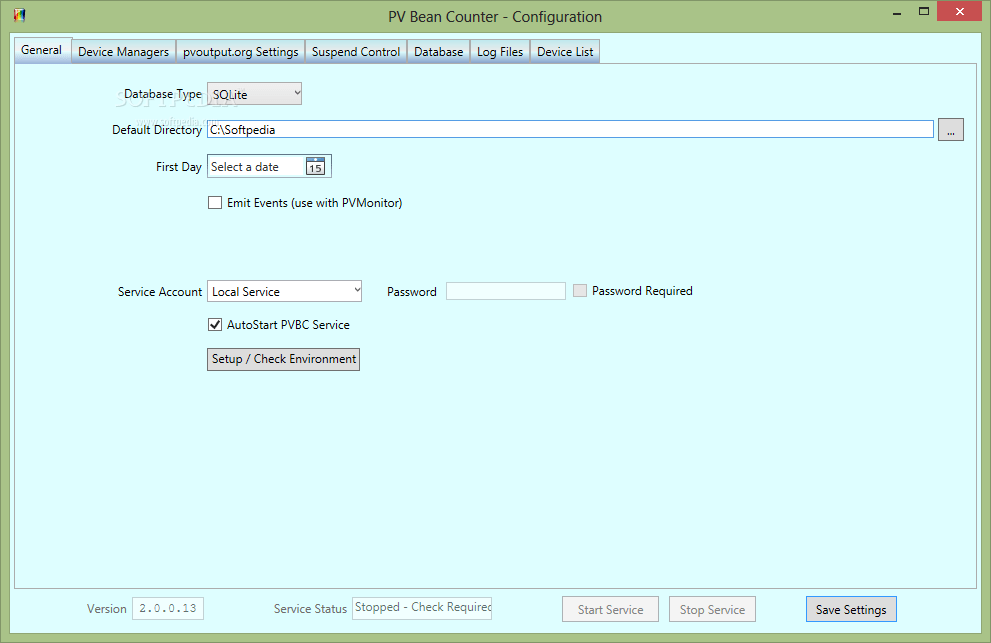Enable Emit Events for PVMonitor
The image size is (991, 643).
pos(214,202)
